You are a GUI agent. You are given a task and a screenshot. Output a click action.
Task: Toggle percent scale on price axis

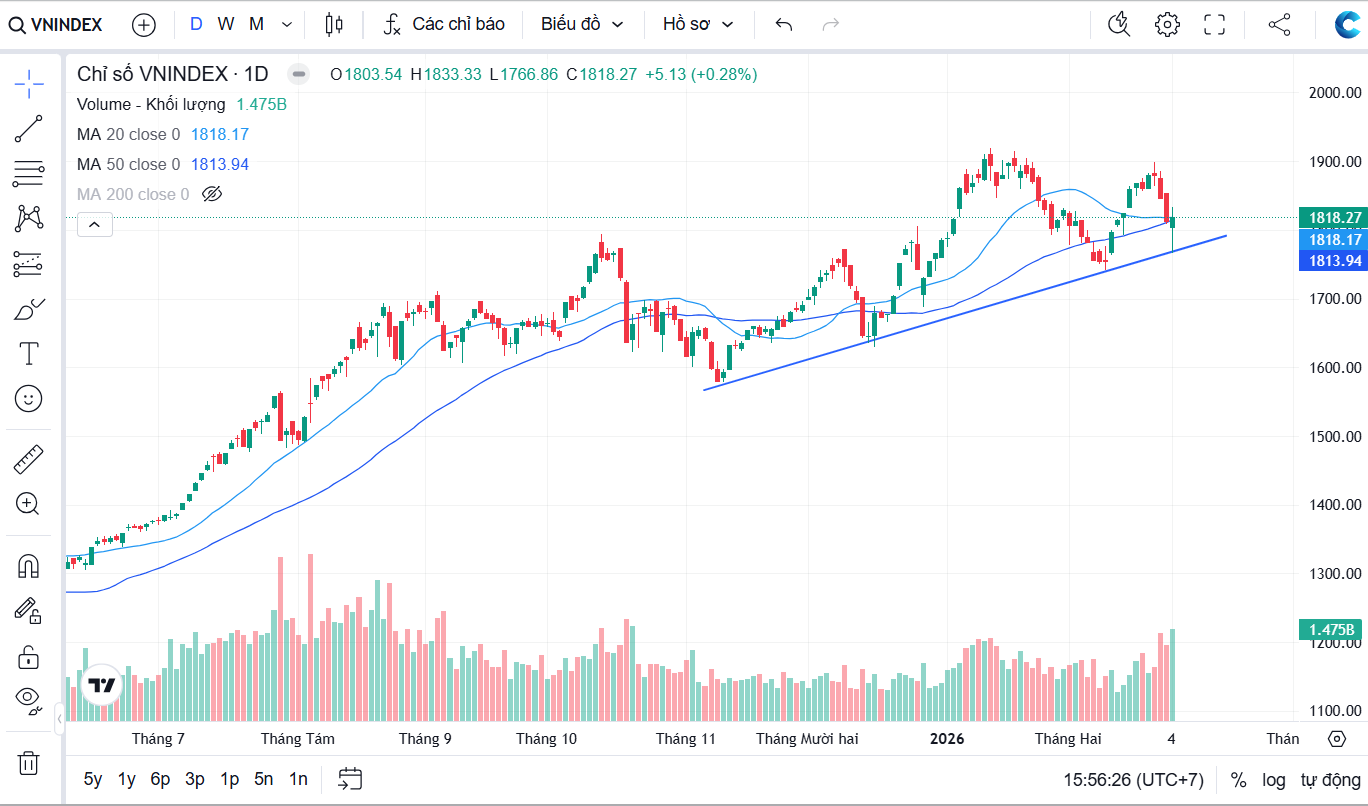tap(1238, 779)
